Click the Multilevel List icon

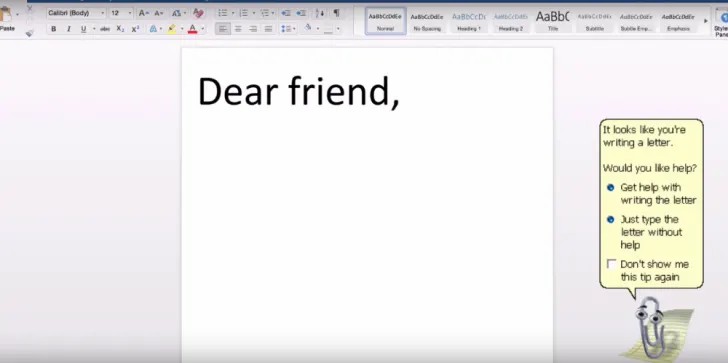coord(265,13)
